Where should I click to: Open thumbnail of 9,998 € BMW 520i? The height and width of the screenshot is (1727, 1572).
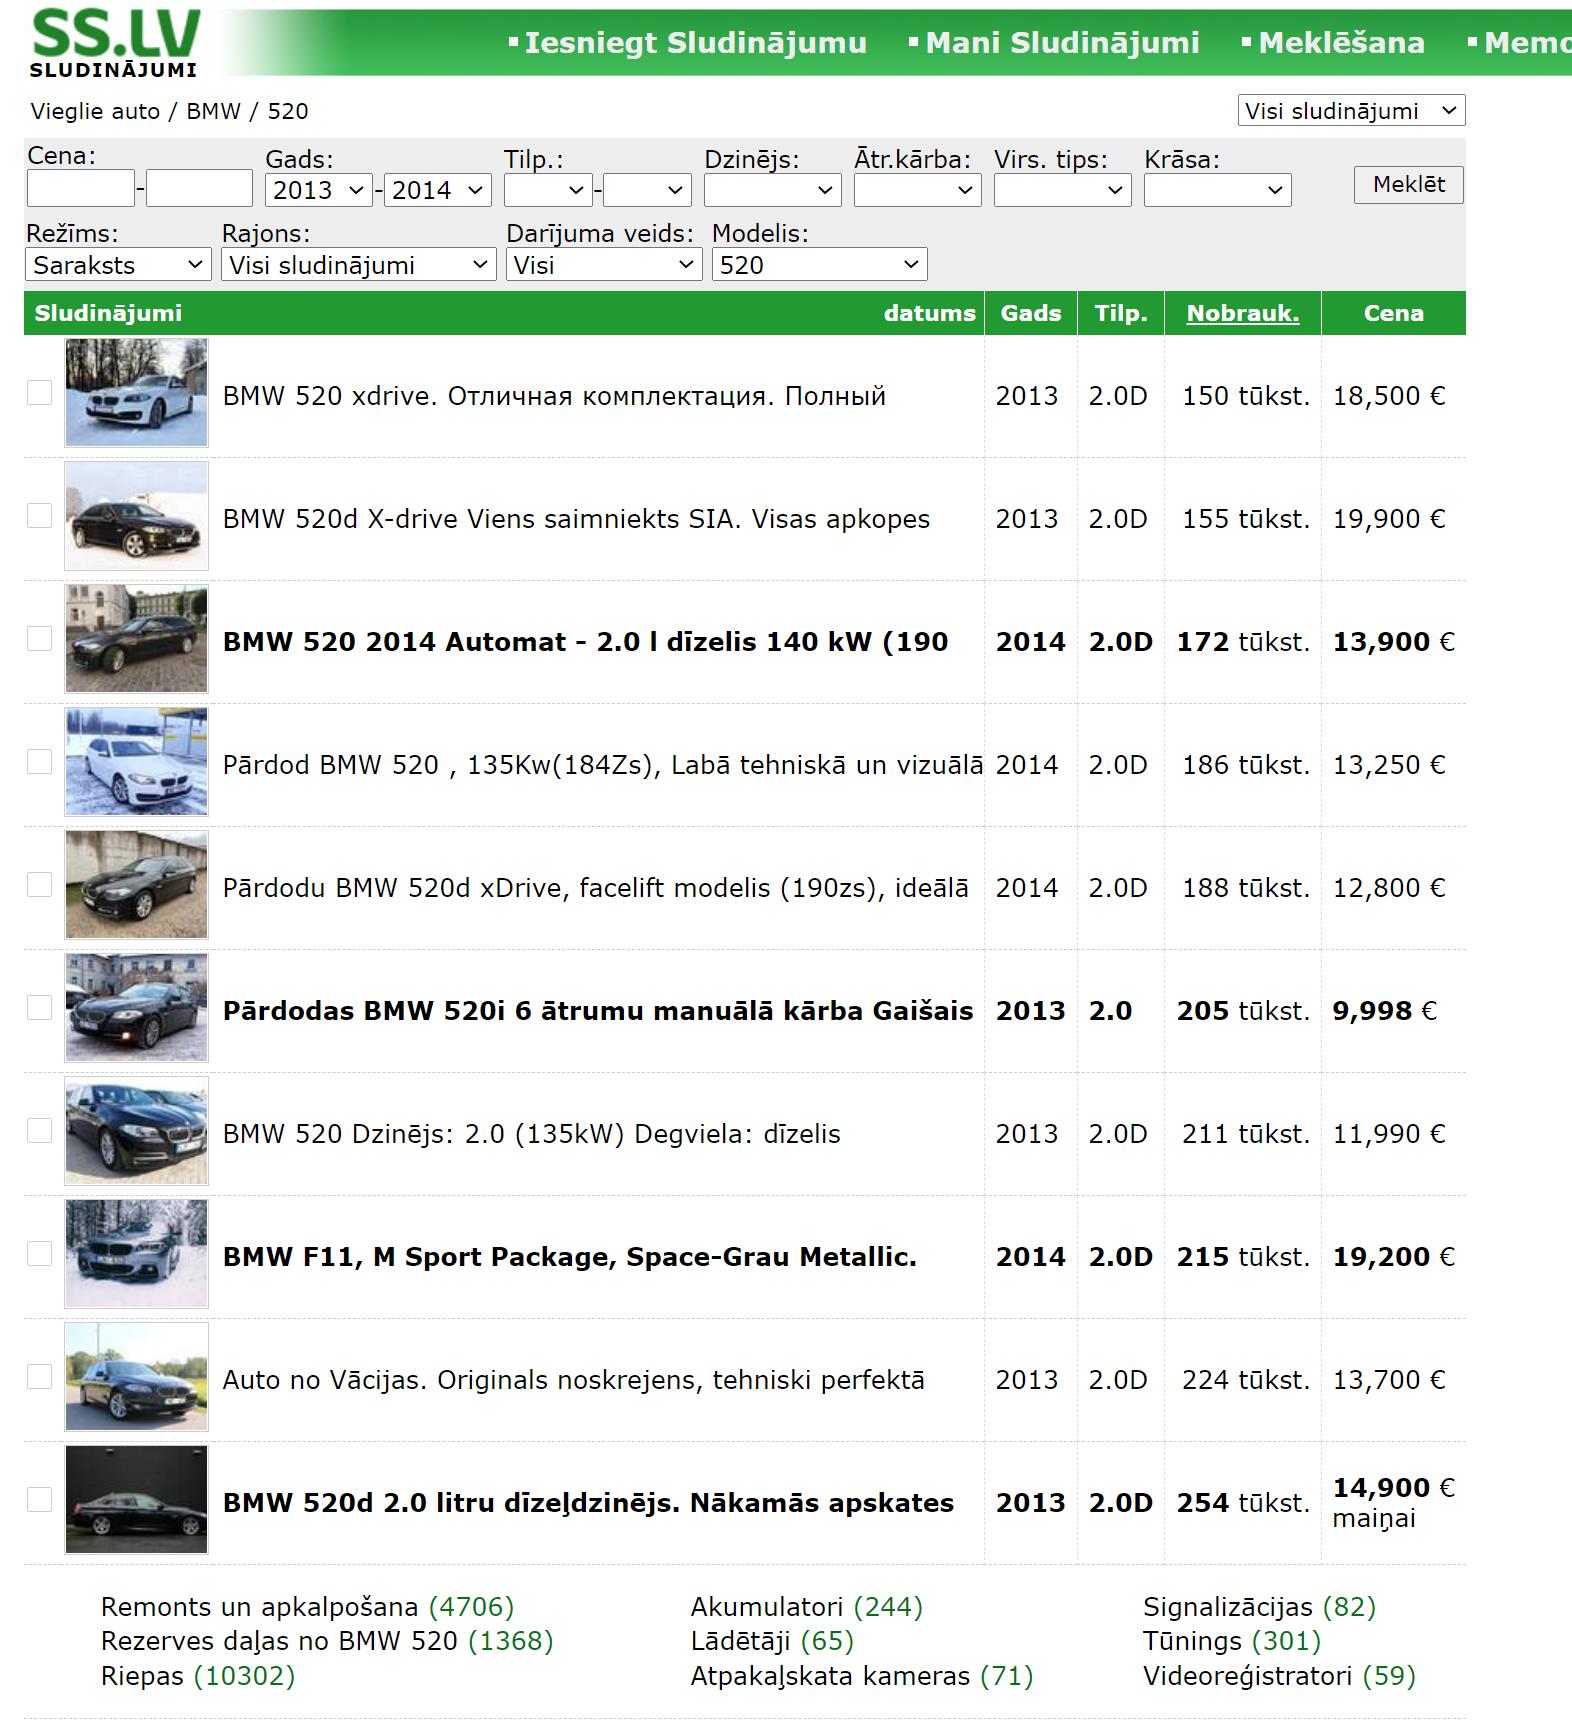coord(136,1008)
